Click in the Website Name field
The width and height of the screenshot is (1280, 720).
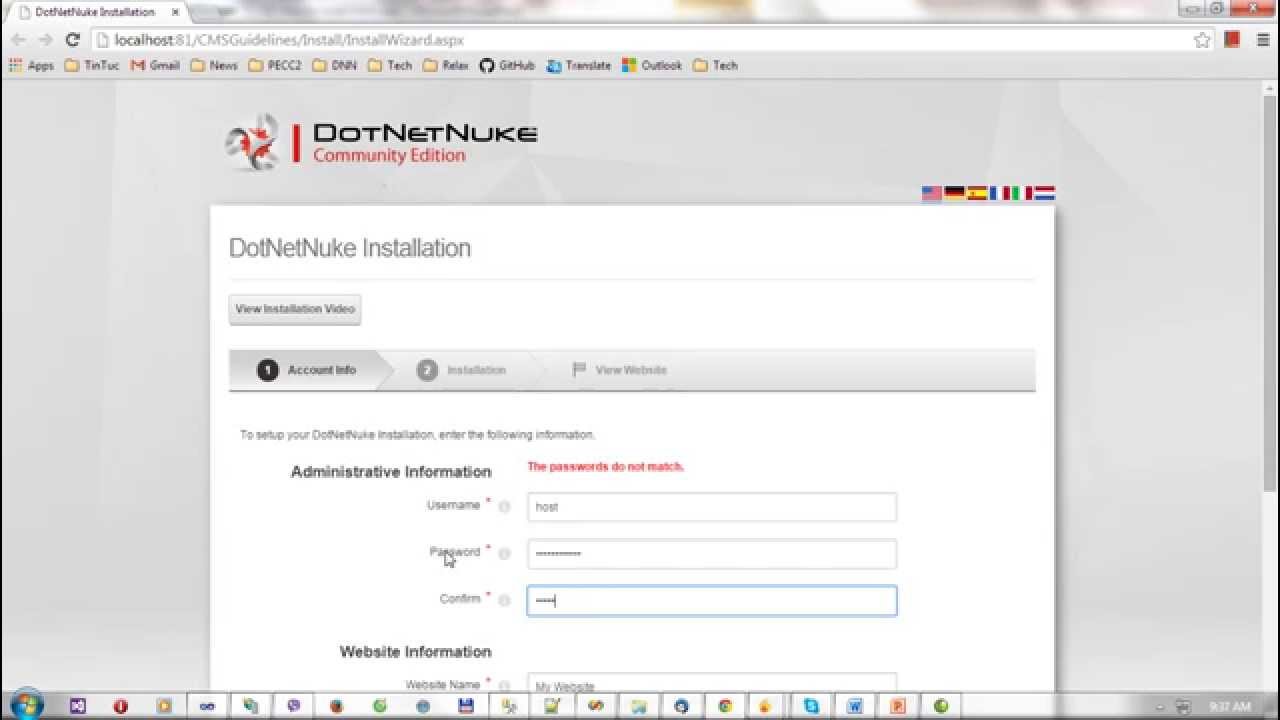[x=712, y=684]
